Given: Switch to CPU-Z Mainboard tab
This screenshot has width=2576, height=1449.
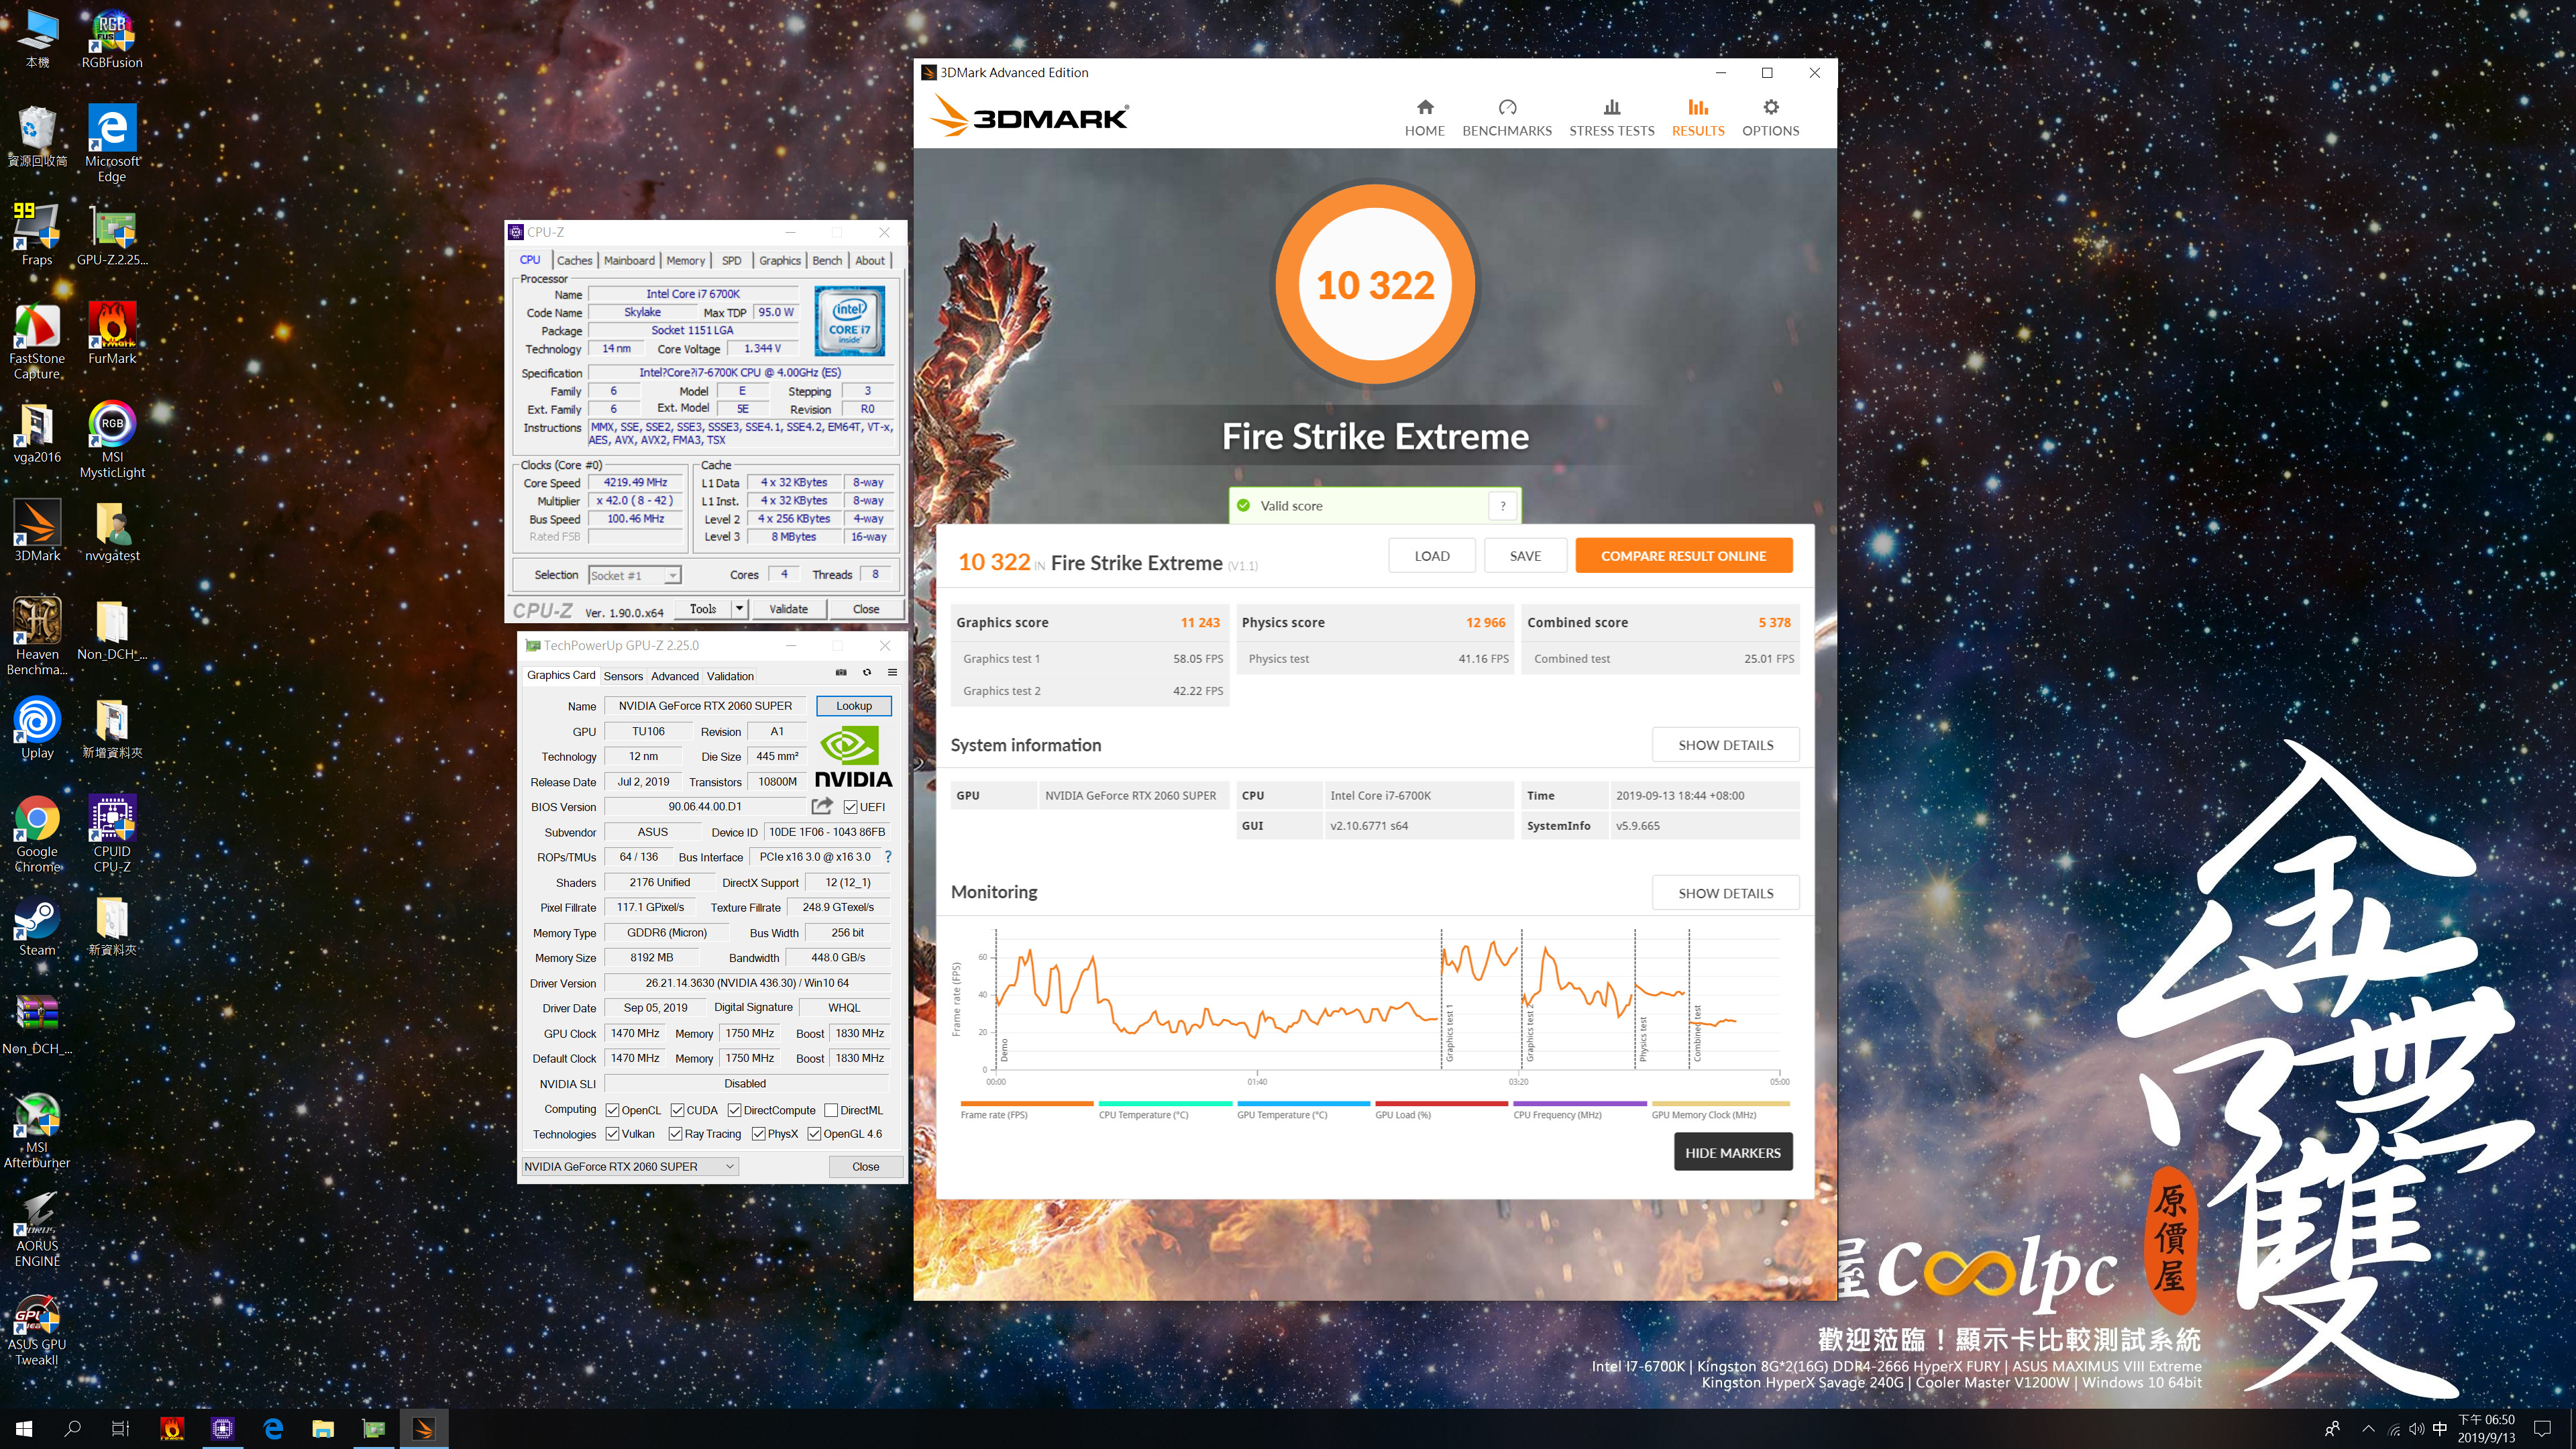Looking at the screenshot, I should [x=629, y=260].
